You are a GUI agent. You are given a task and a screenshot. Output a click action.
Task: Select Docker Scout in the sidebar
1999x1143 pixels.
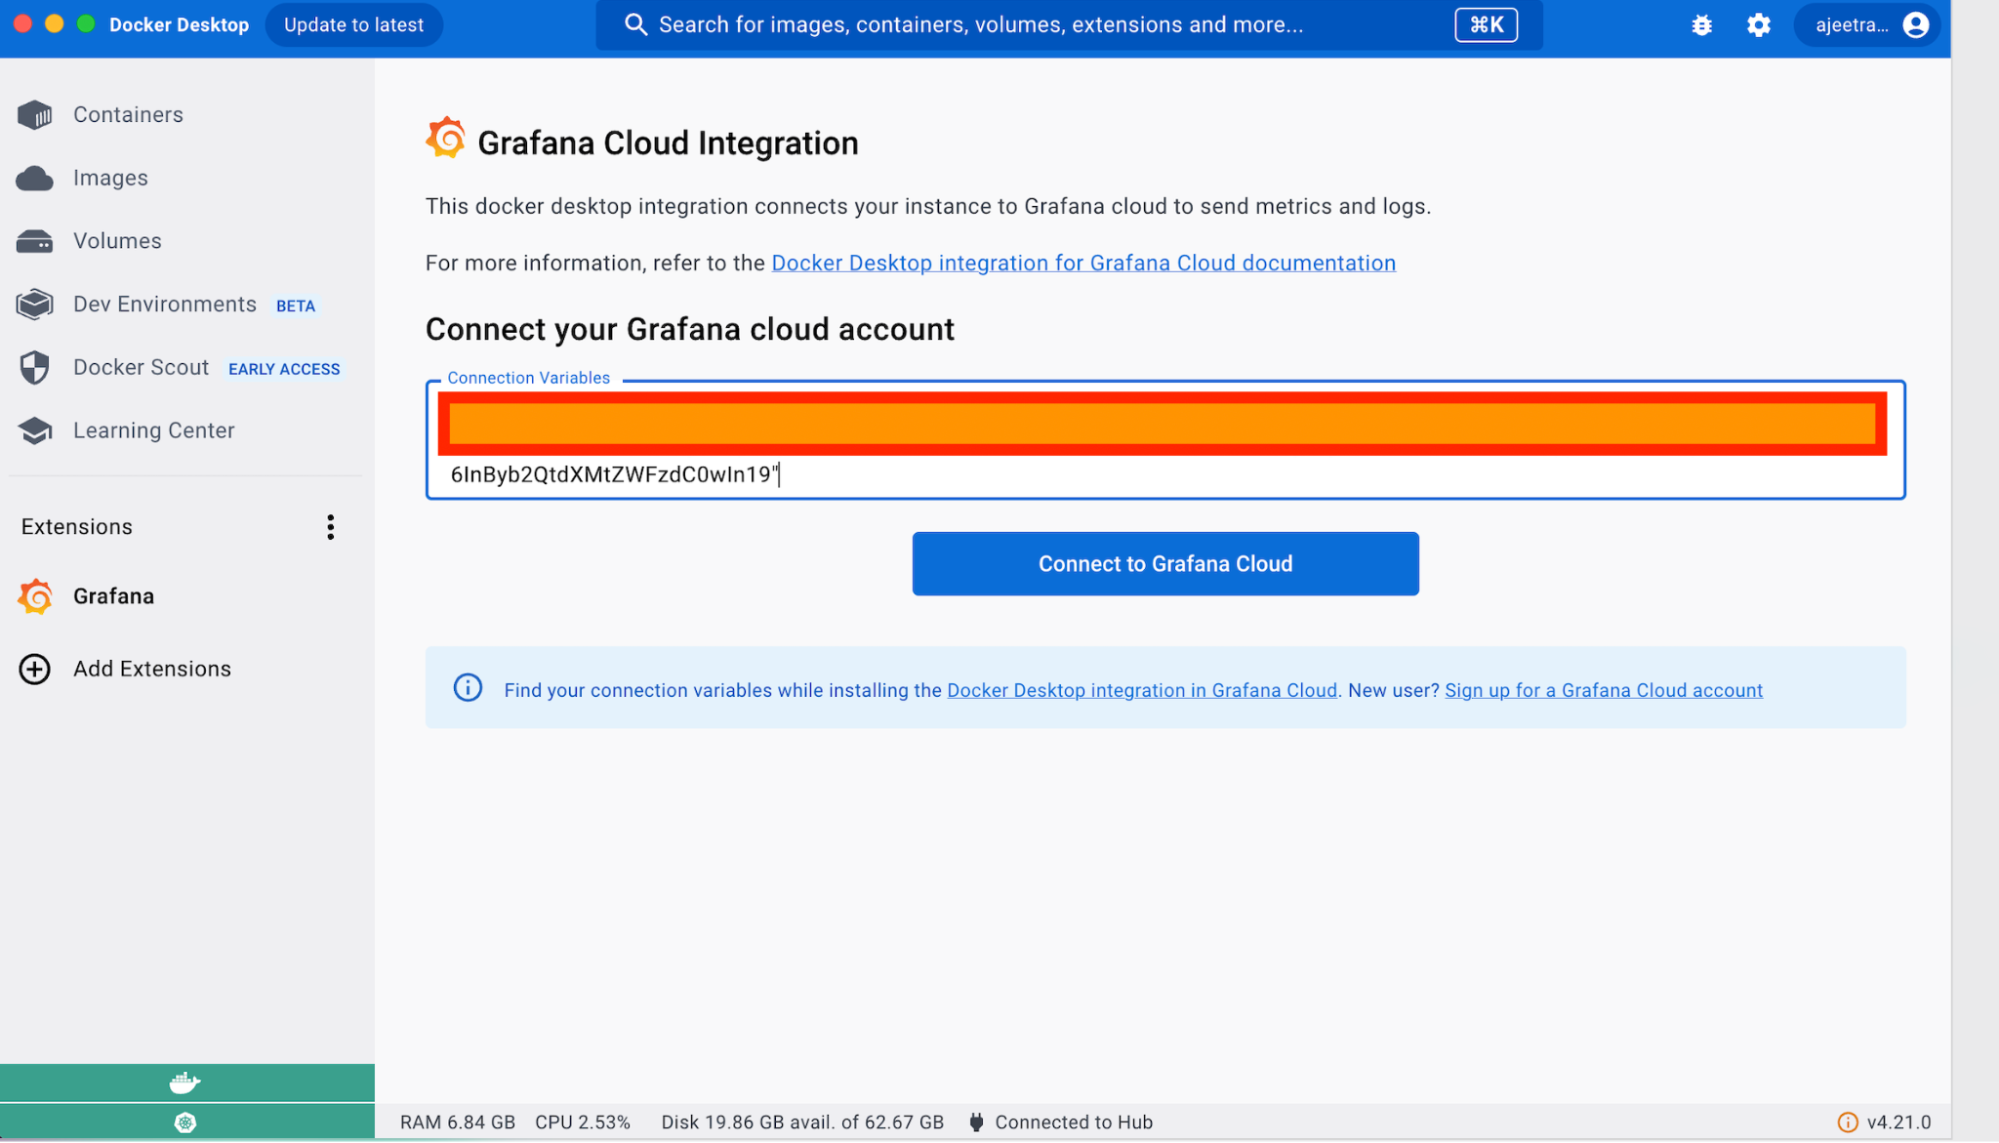pos(141,367)
